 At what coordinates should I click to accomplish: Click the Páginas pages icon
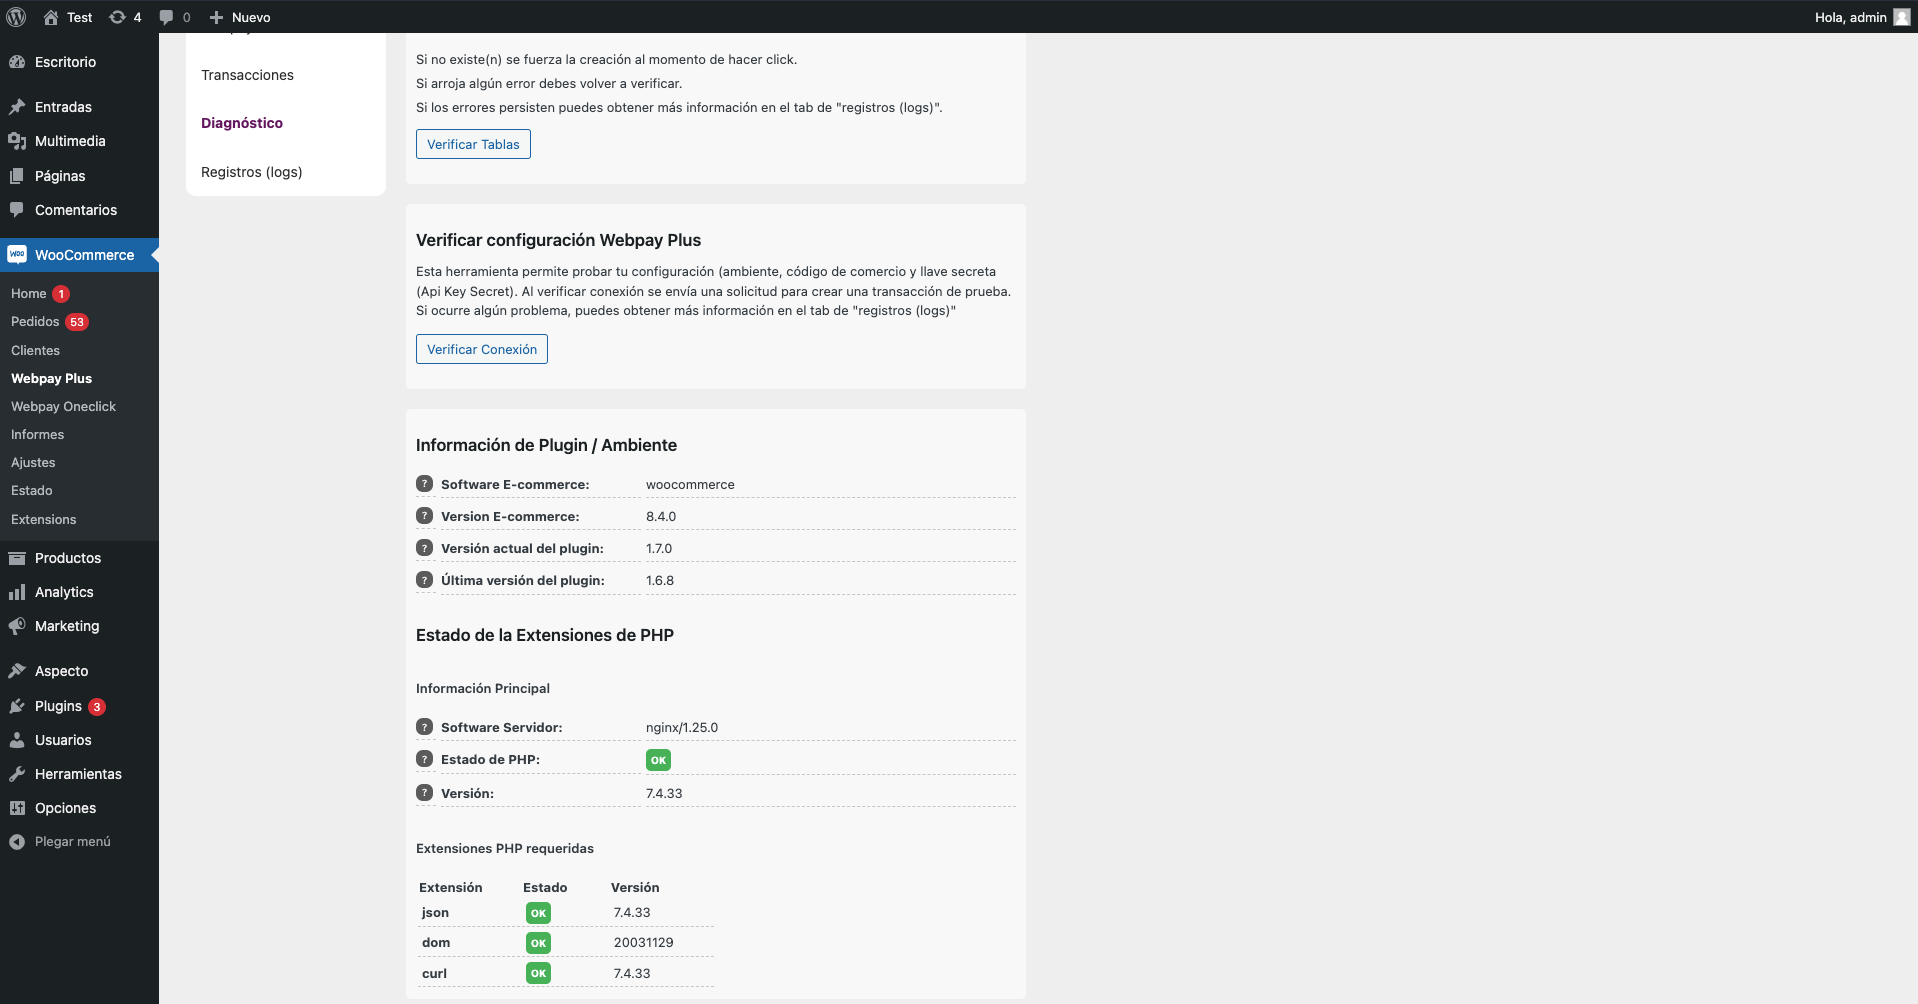pos(17,176)
